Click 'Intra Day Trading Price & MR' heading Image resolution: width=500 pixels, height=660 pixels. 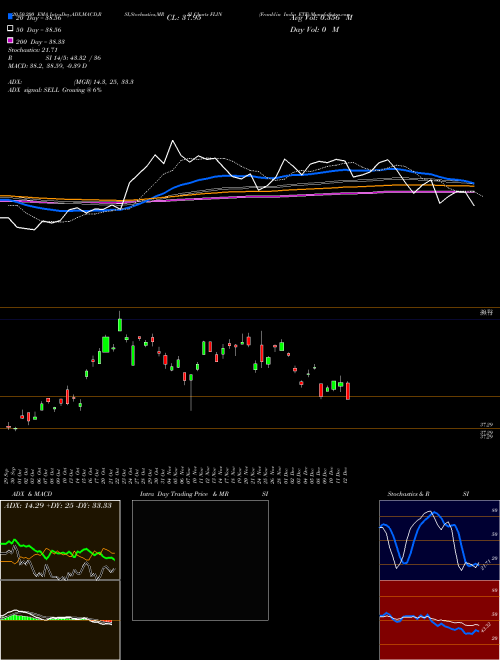click(x=184, y=494)
